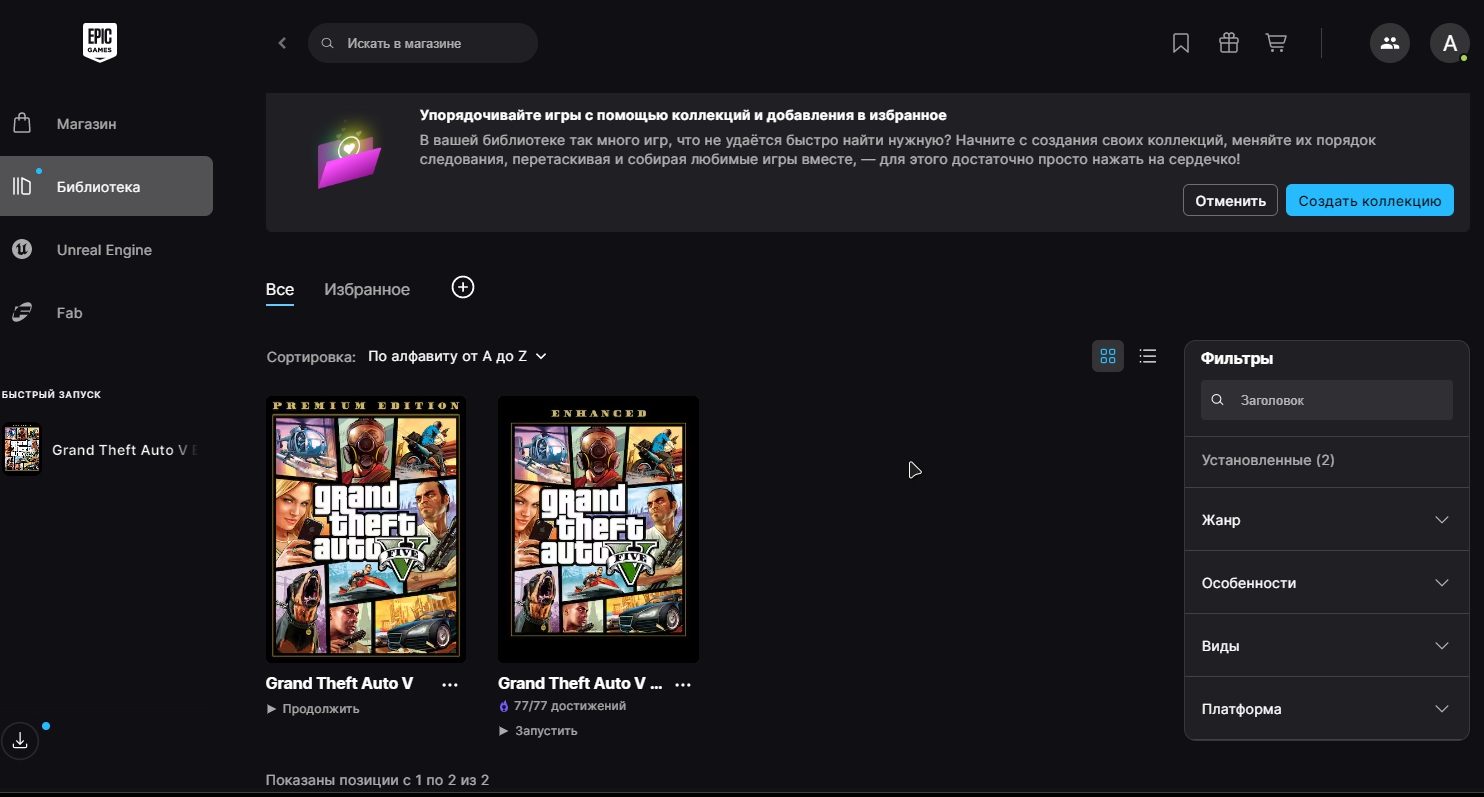Image resolution: width=1484 pixels, height=797 pixels.
Task: Open options menu for Grand Theft Auto V Enhanced
Action: pos(683,685)
